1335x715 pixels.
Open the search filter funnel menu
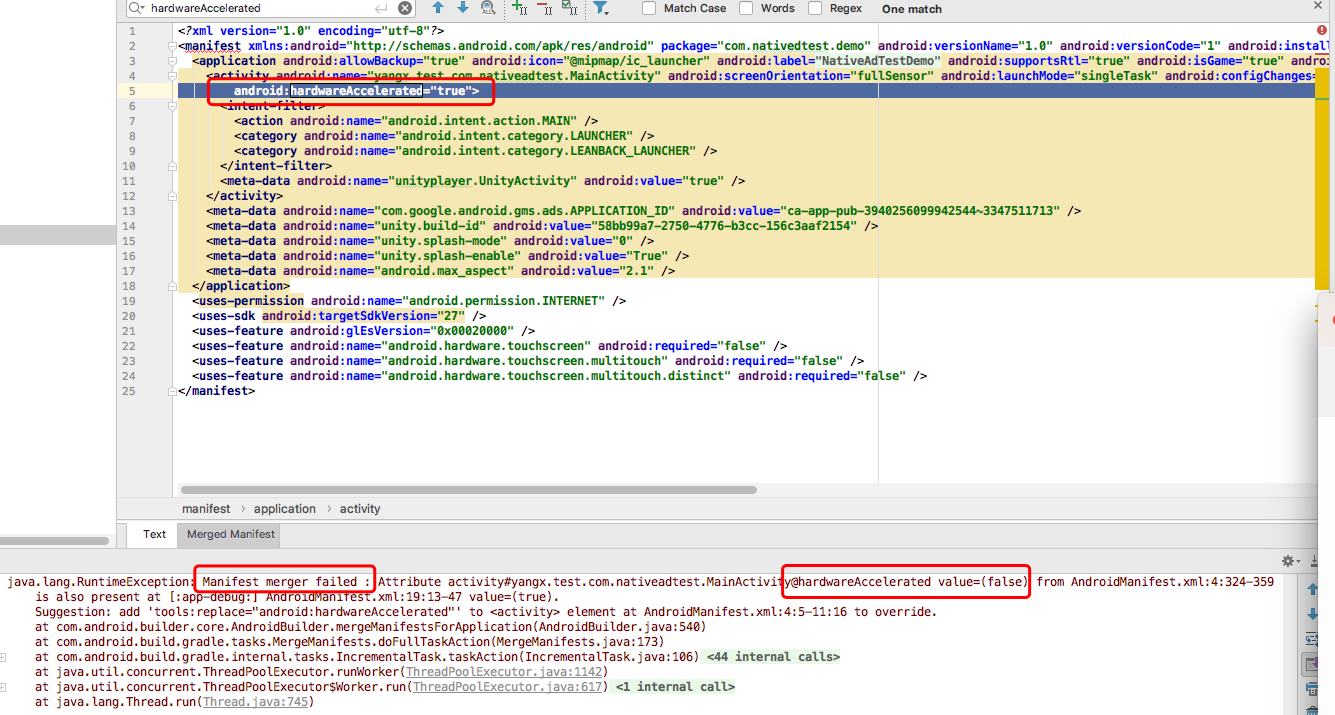[x=600, y=8]
